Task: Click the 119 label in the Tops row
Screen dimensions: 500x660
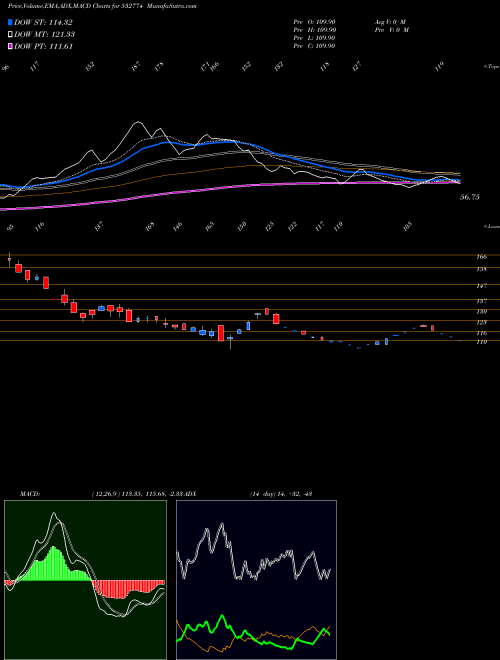Action: (x=440, y=66)
